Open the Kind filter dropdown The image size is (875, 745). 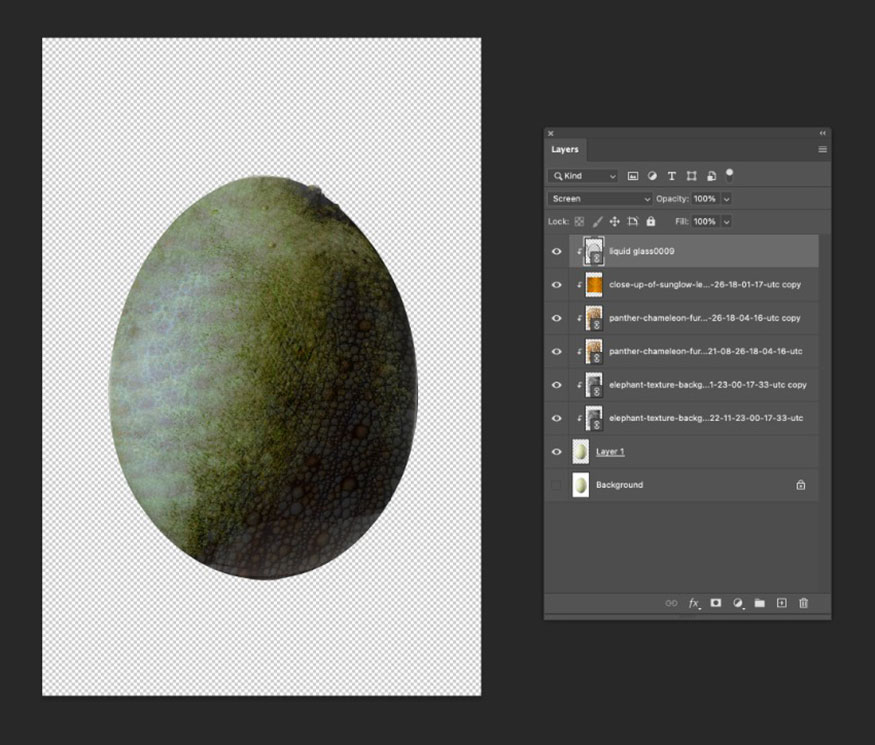pos(583,176)
